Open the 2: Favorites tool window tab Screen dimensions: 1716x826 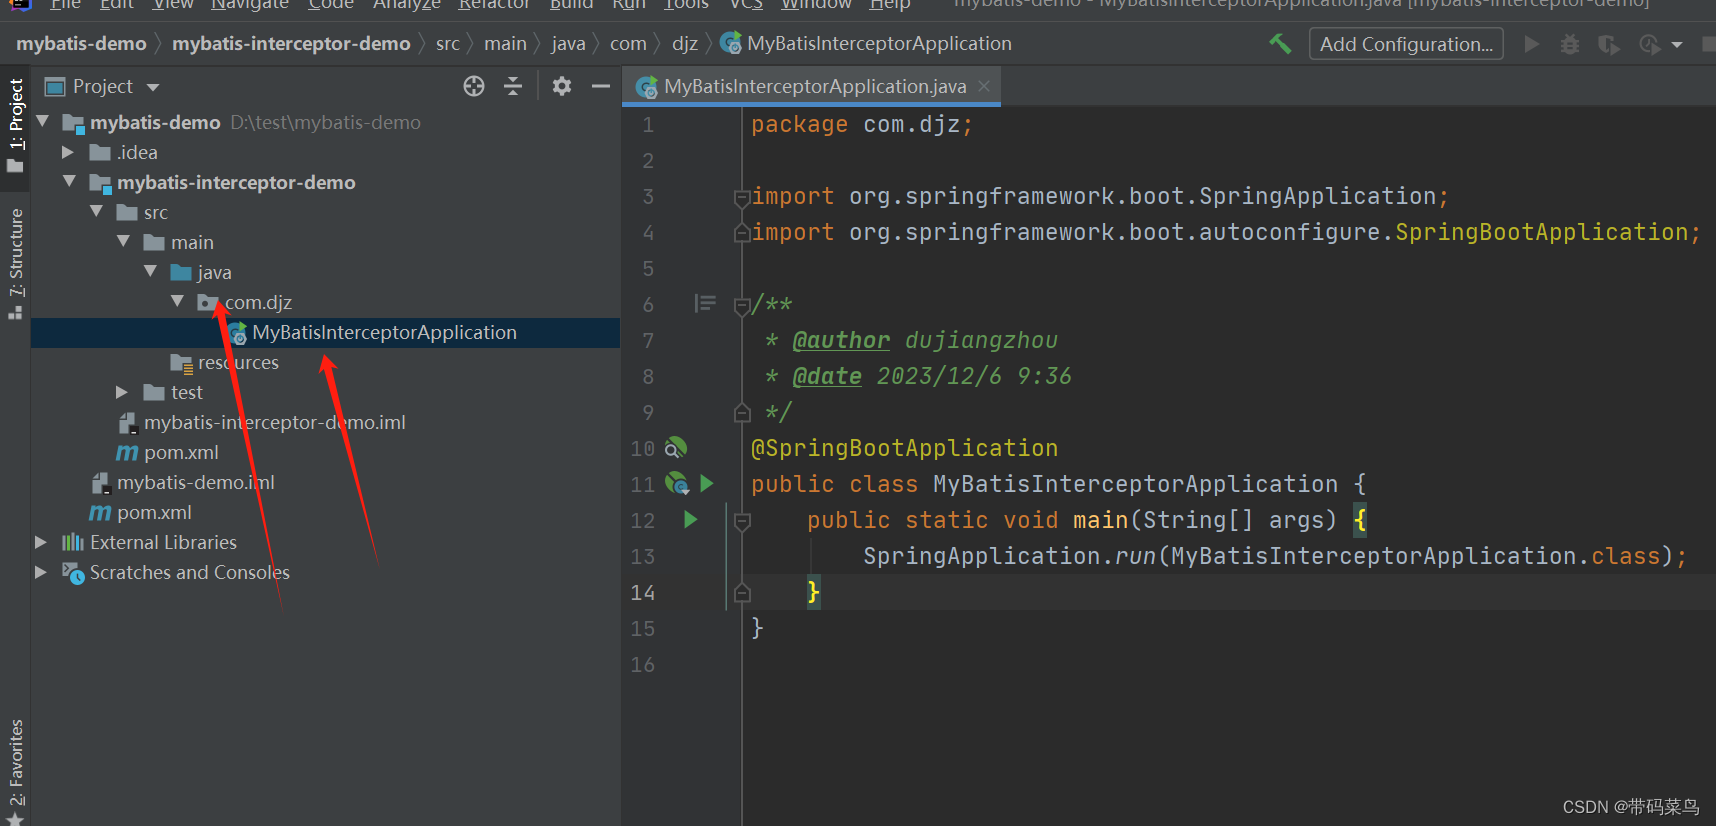click(x=16, y=770)
